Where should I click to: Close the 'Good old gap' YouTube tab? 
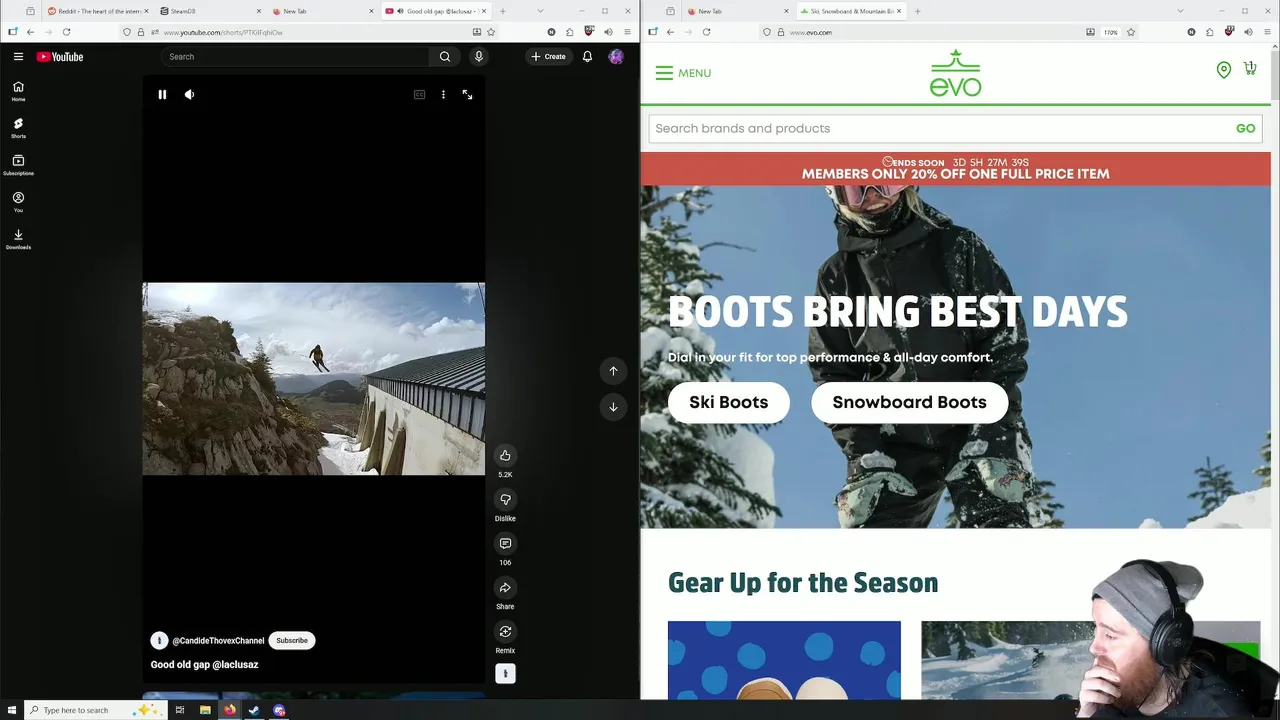point(486,11)
